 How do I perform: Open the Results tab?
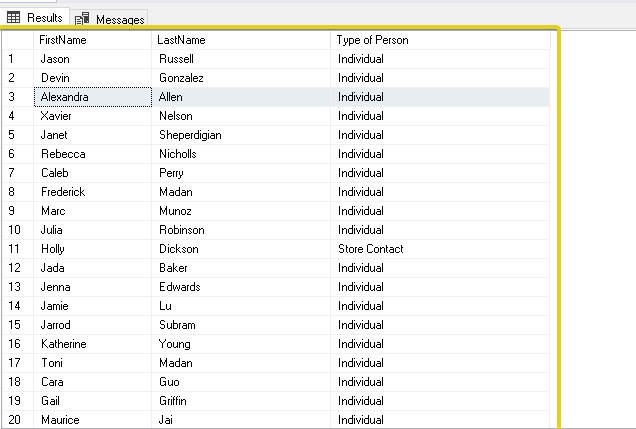(35, 18)
